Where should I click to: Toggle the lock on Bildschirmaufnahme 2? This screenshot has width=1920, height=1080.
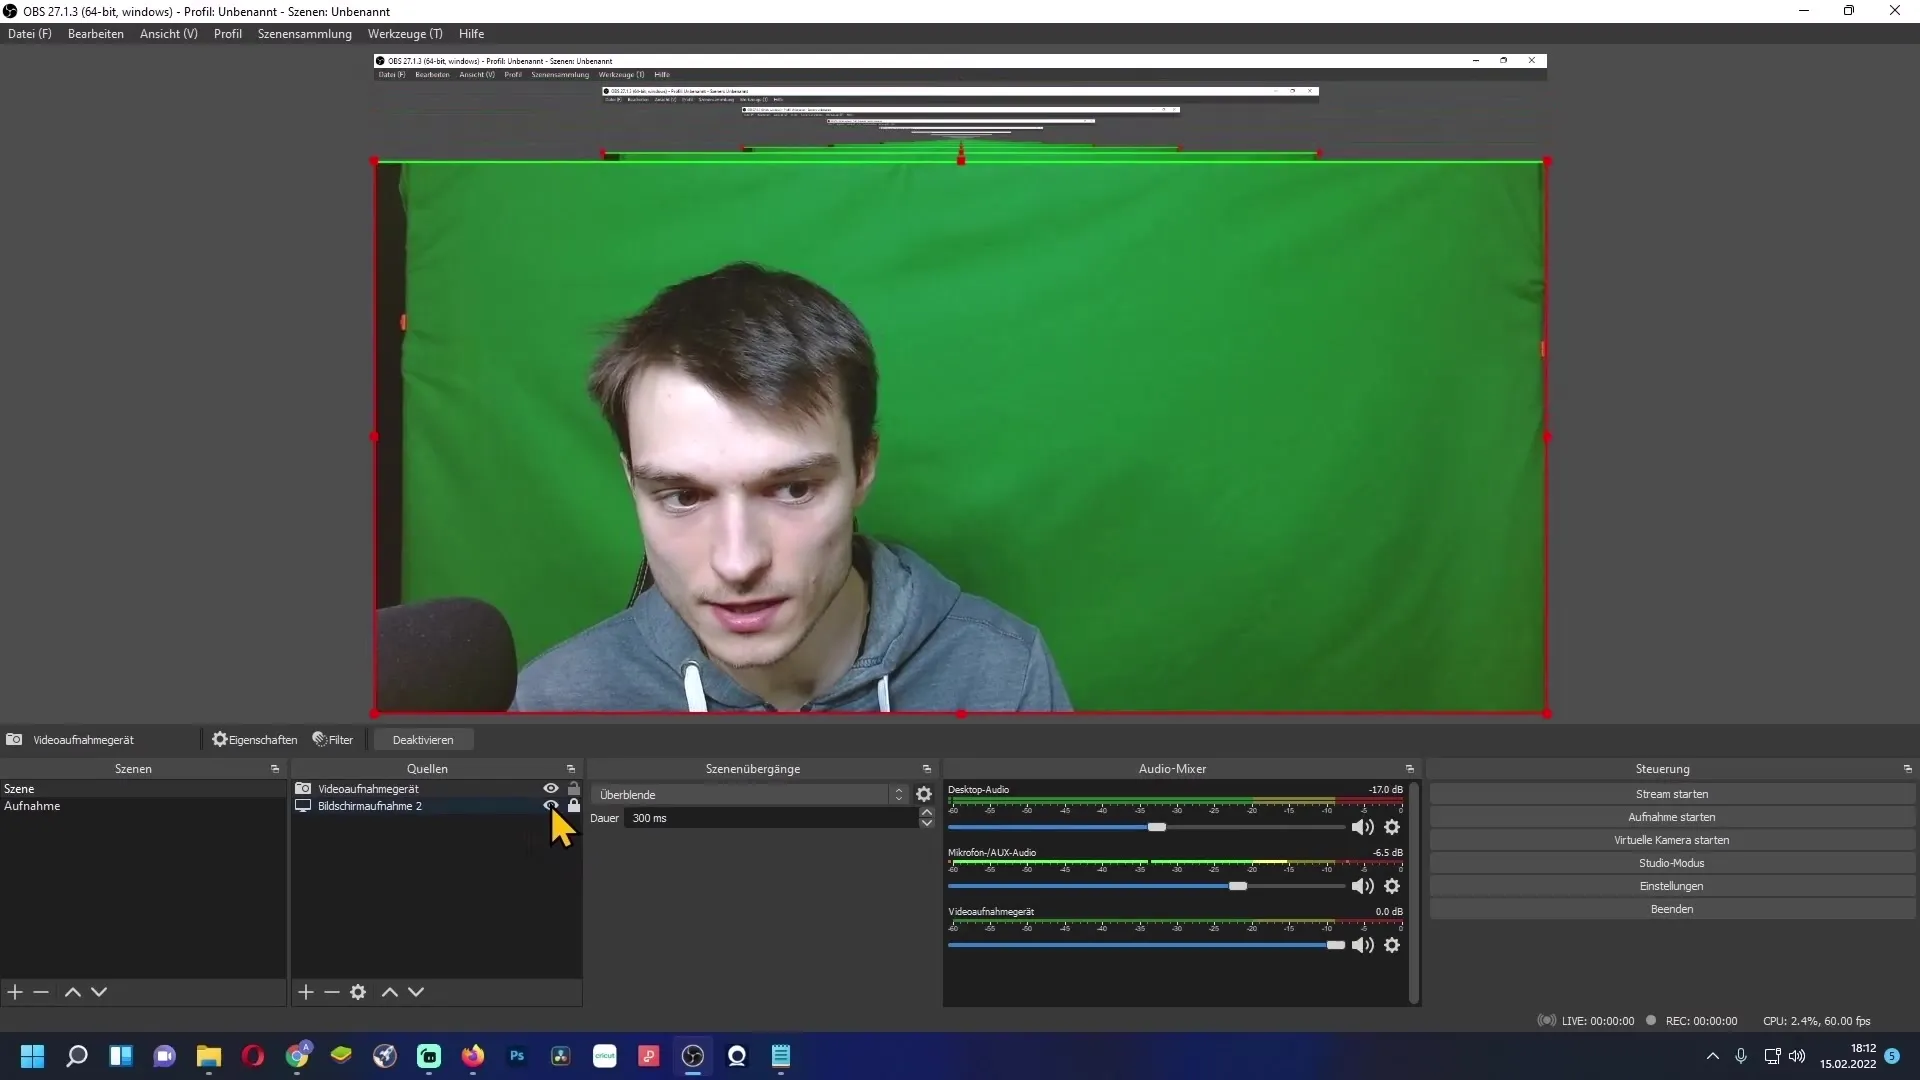[574, 806]
